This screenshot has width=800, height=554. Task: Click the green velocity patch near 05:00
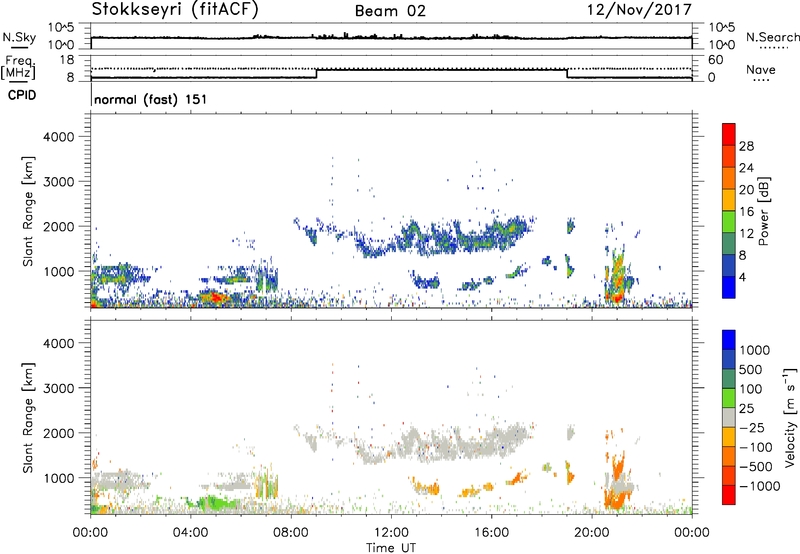tap(217, 504)
